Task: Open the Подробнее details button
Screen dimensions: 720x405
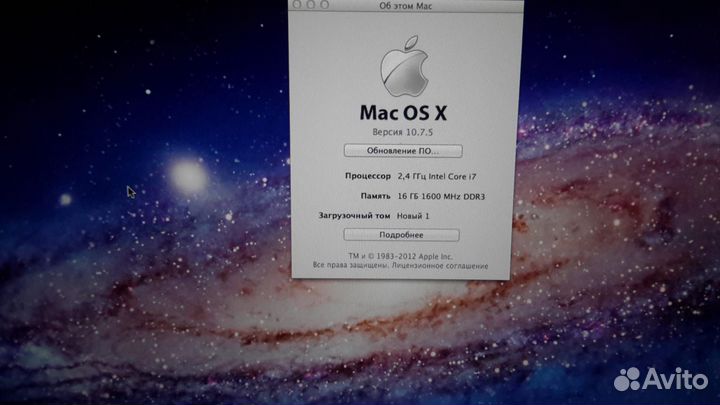Action: pos(401,235)
